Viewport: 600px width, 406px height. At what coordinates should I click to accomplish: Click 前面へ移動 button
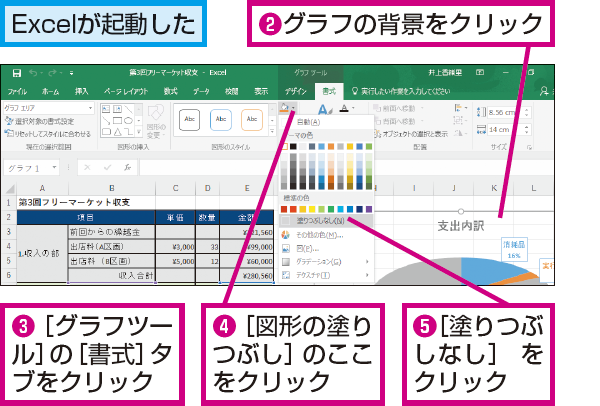point(398,109)
